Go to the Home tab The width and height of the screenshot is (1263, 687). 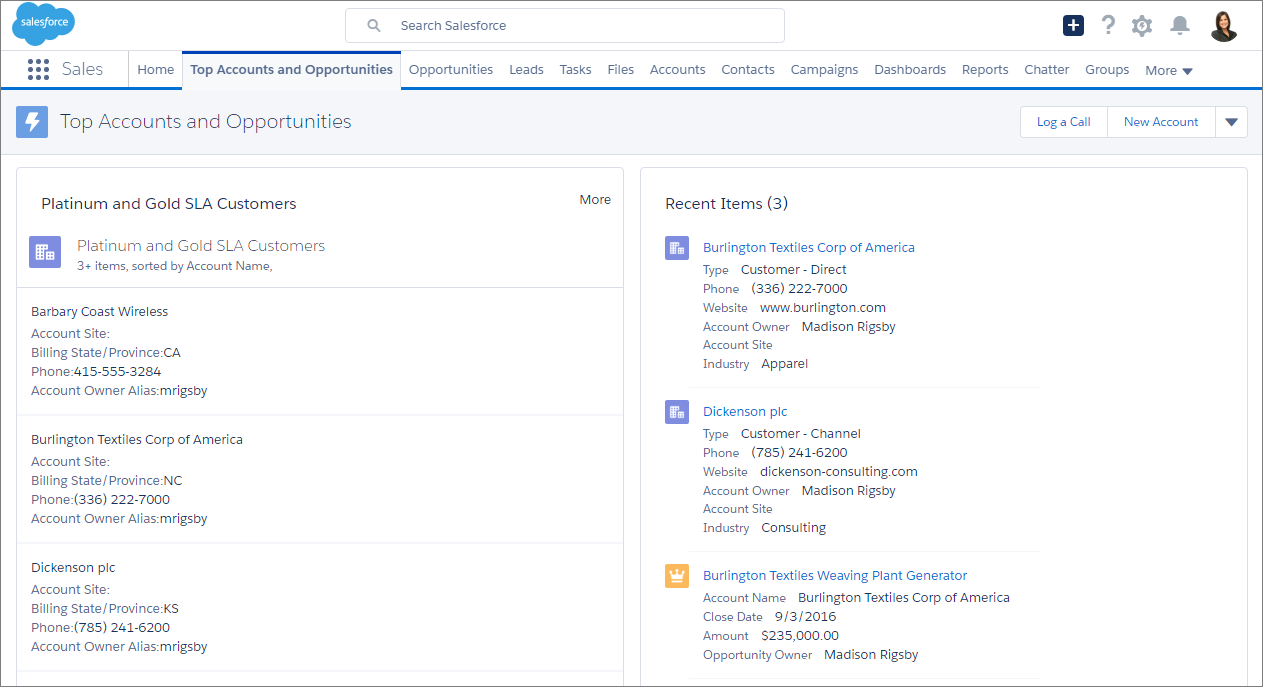155,70
